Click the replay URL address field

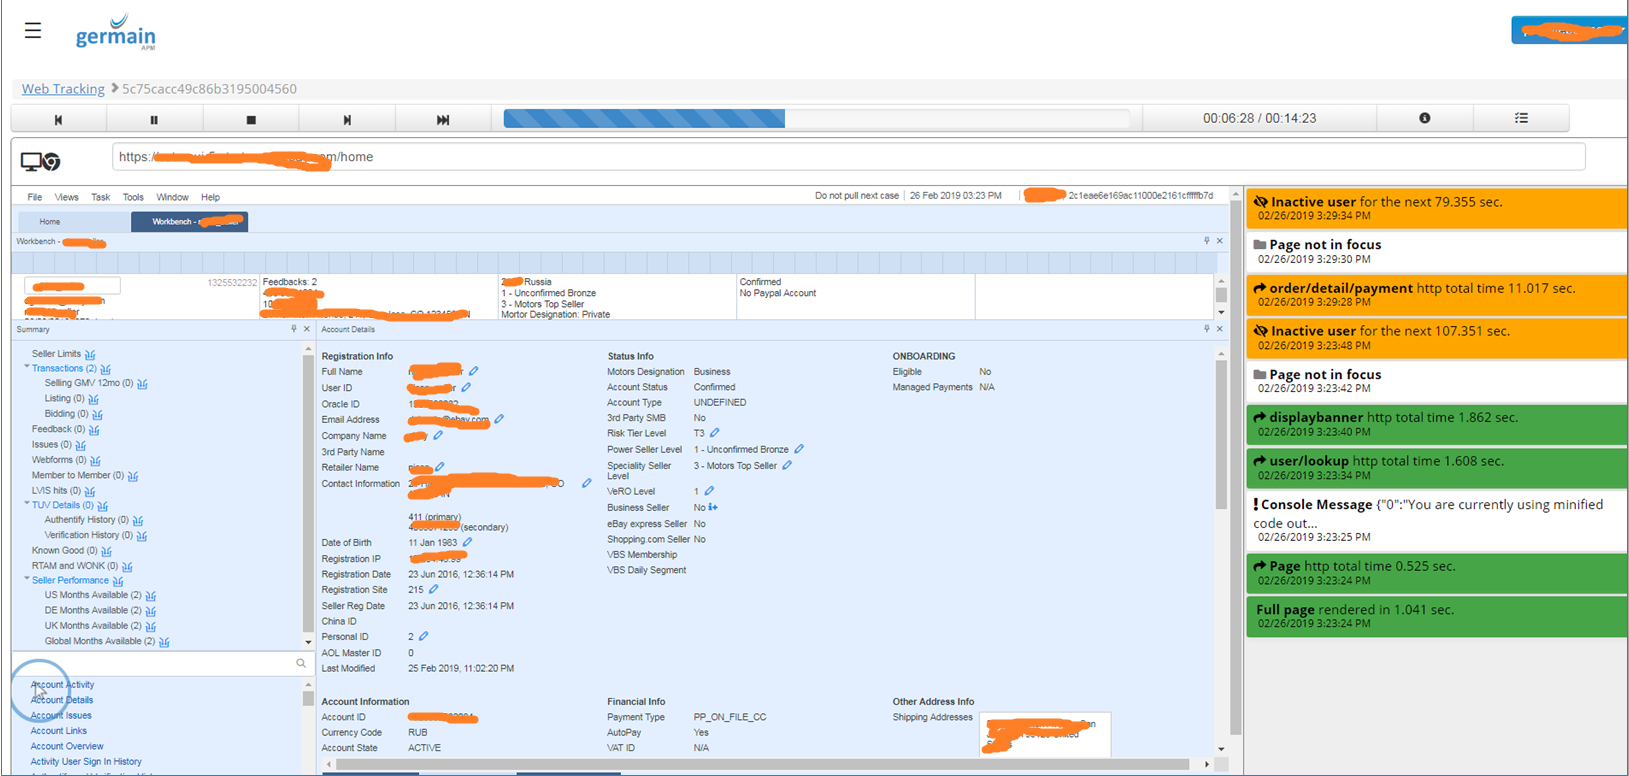click(848, 157)
